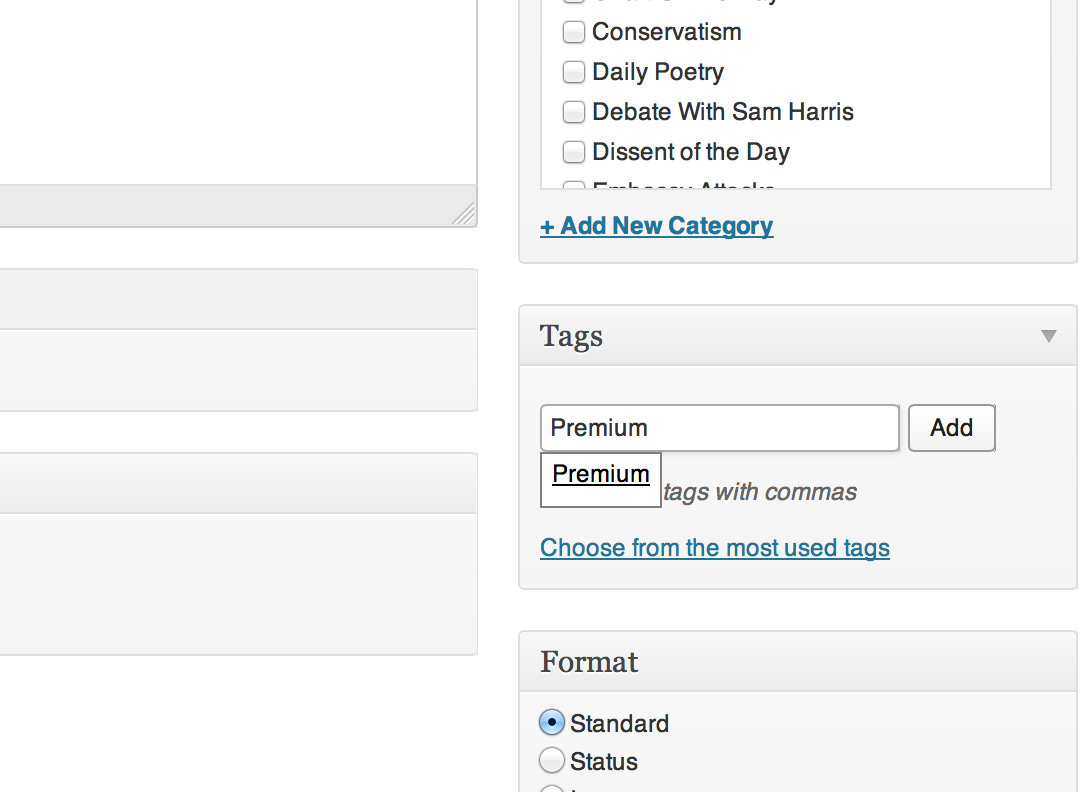The height and width of the screenshot is (792, 1088).
Task: Select the Standard format radio button
Action: (552, 722)
